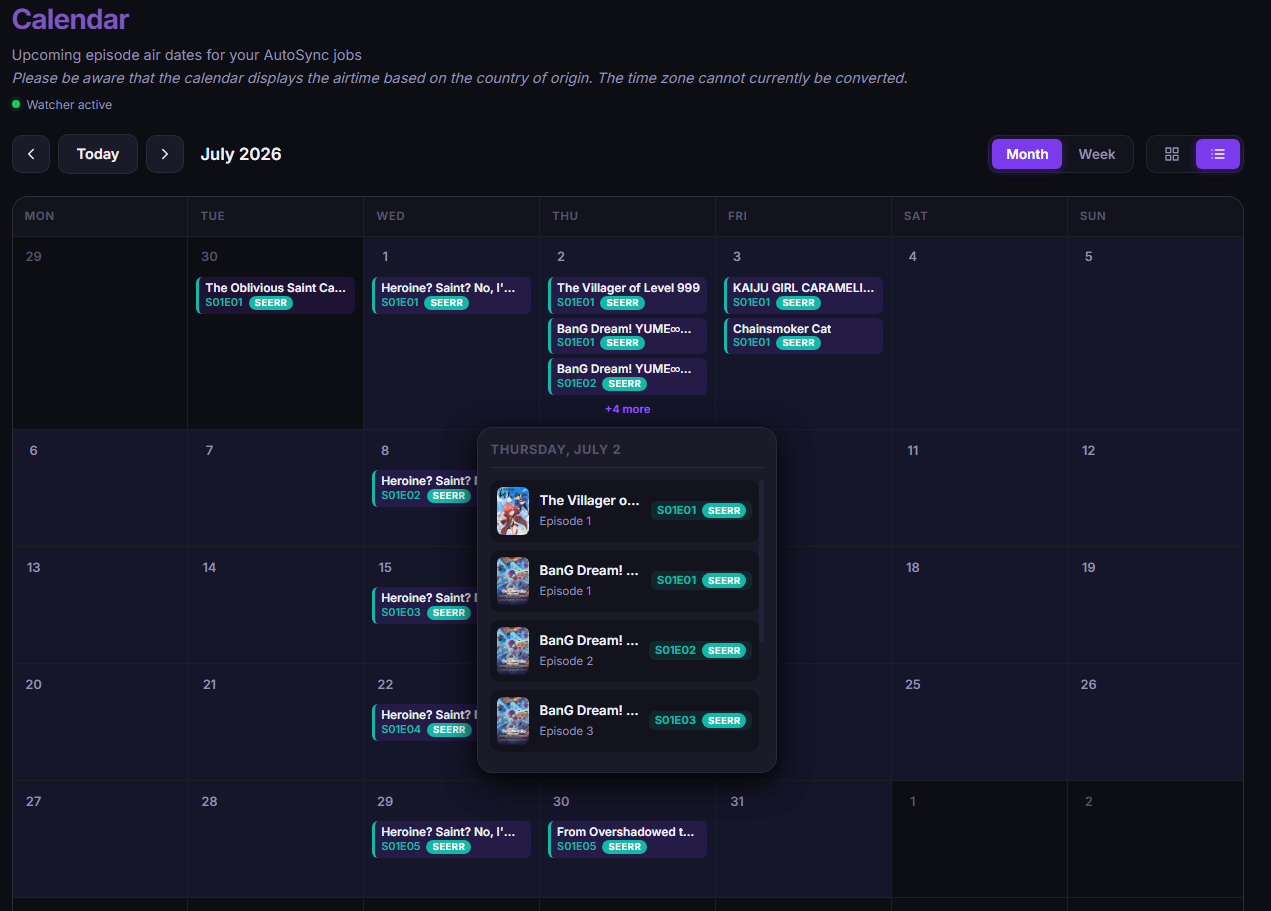This screenshot has width=1271, height=911.
Task: Click S01E02 label in the popup
Action: coord(676,650)
